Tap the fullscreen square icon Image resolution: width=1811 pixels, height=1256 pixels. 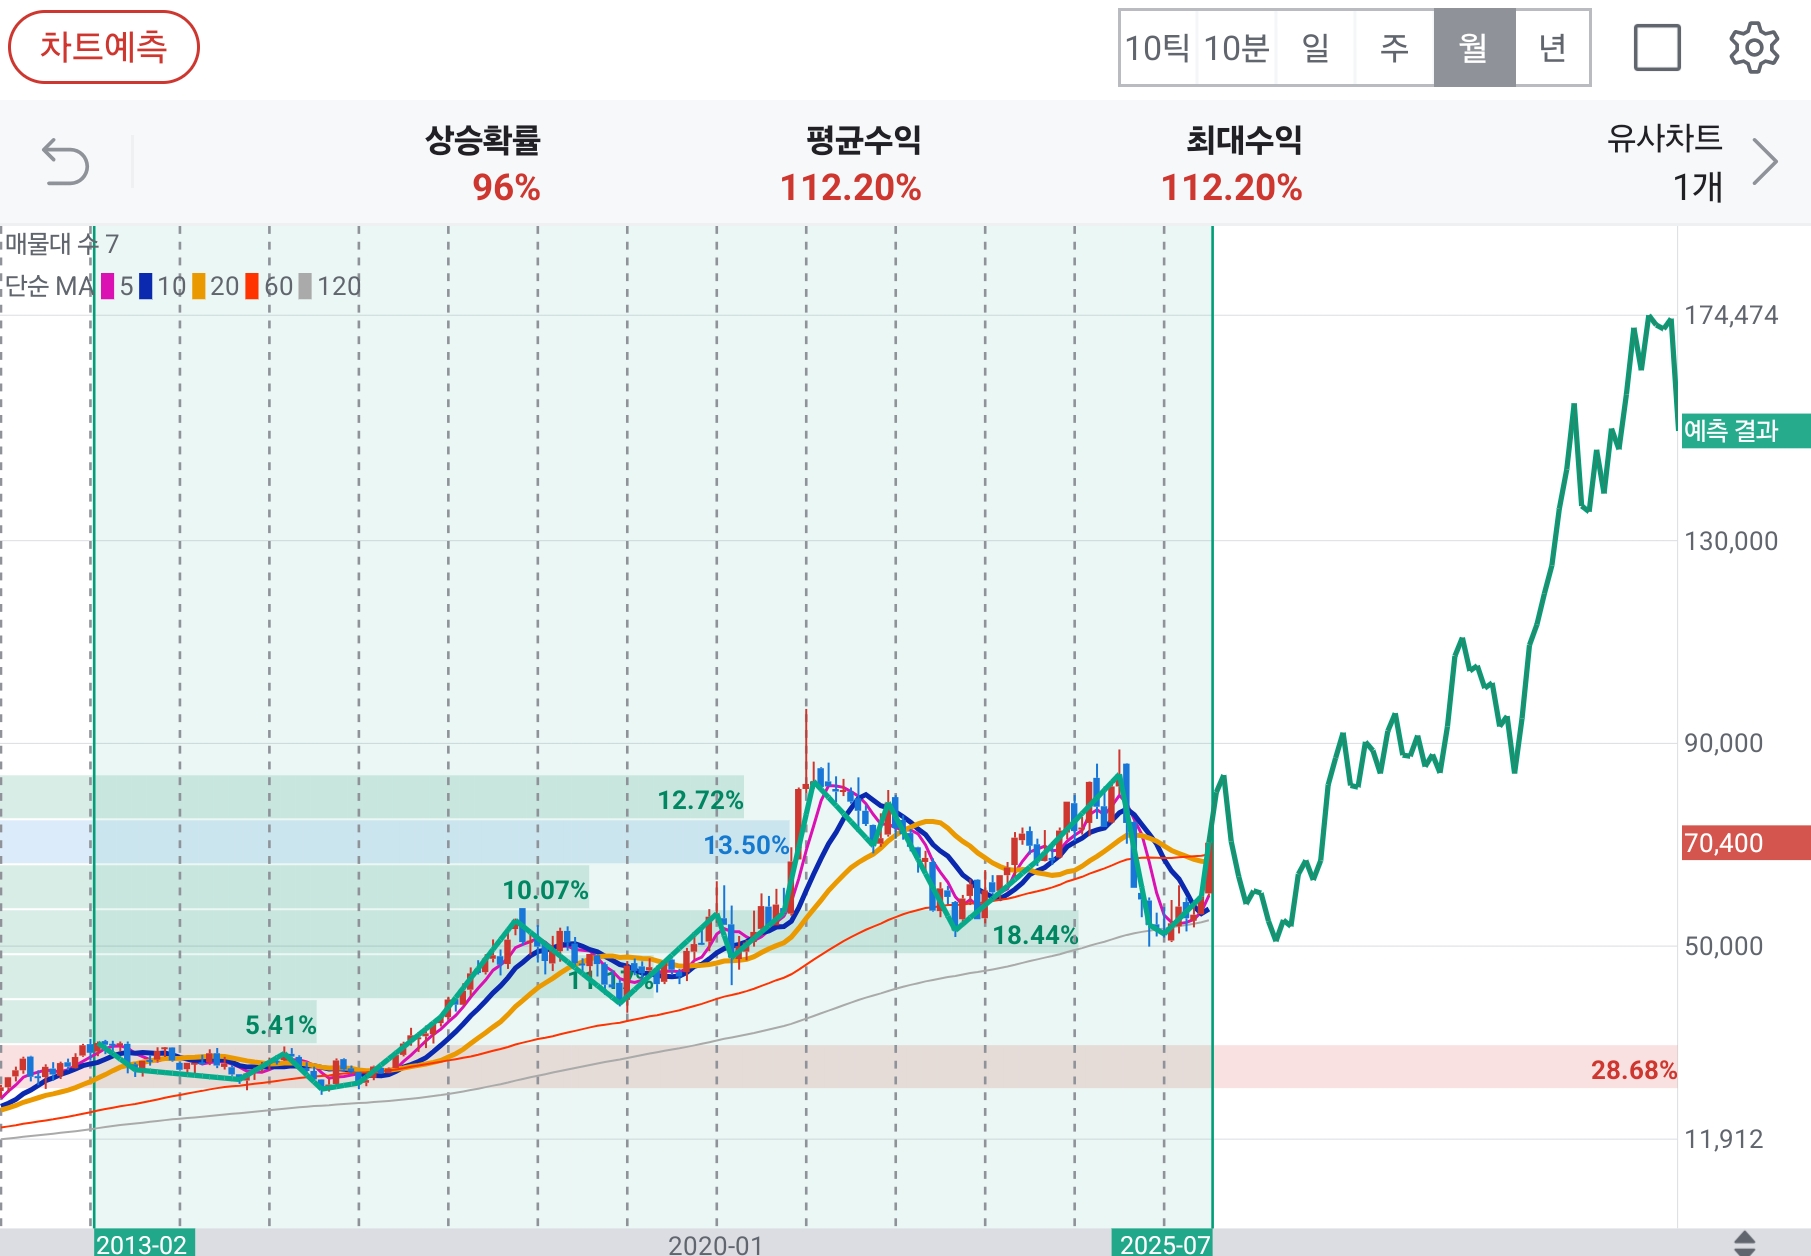pyautogui.click(x=1657, y=48)
